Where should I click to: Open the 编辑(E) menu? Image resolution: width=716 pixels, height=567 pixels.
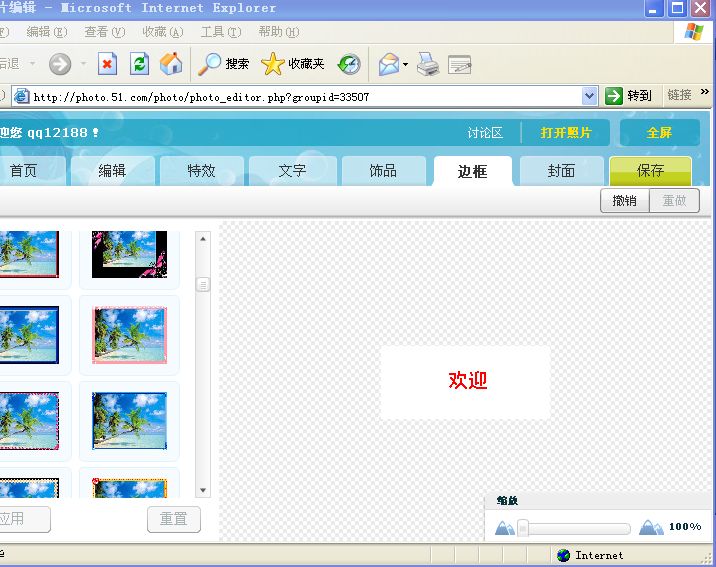(x=47, y=32)
